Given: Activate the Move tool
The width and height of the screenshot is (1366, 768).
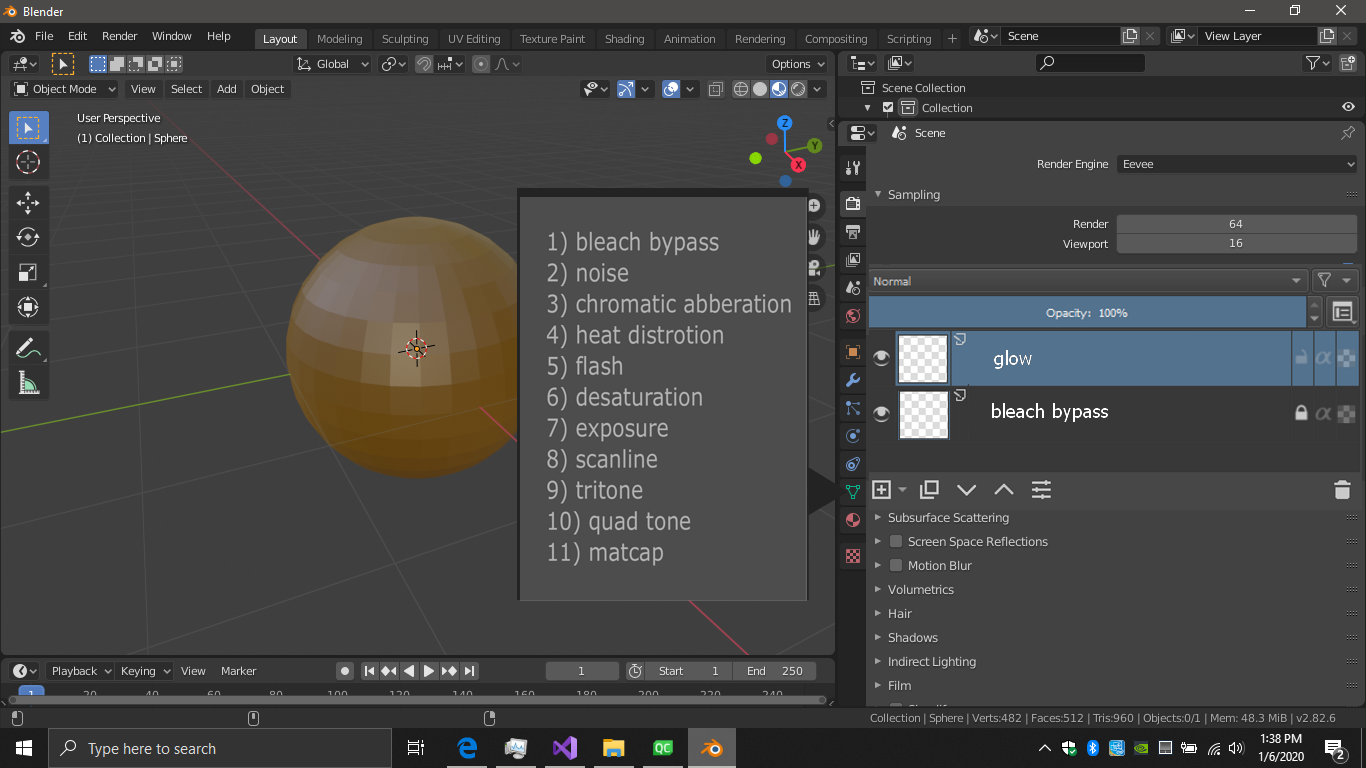Looking at the screenshot, I should (x=28, y=203).
